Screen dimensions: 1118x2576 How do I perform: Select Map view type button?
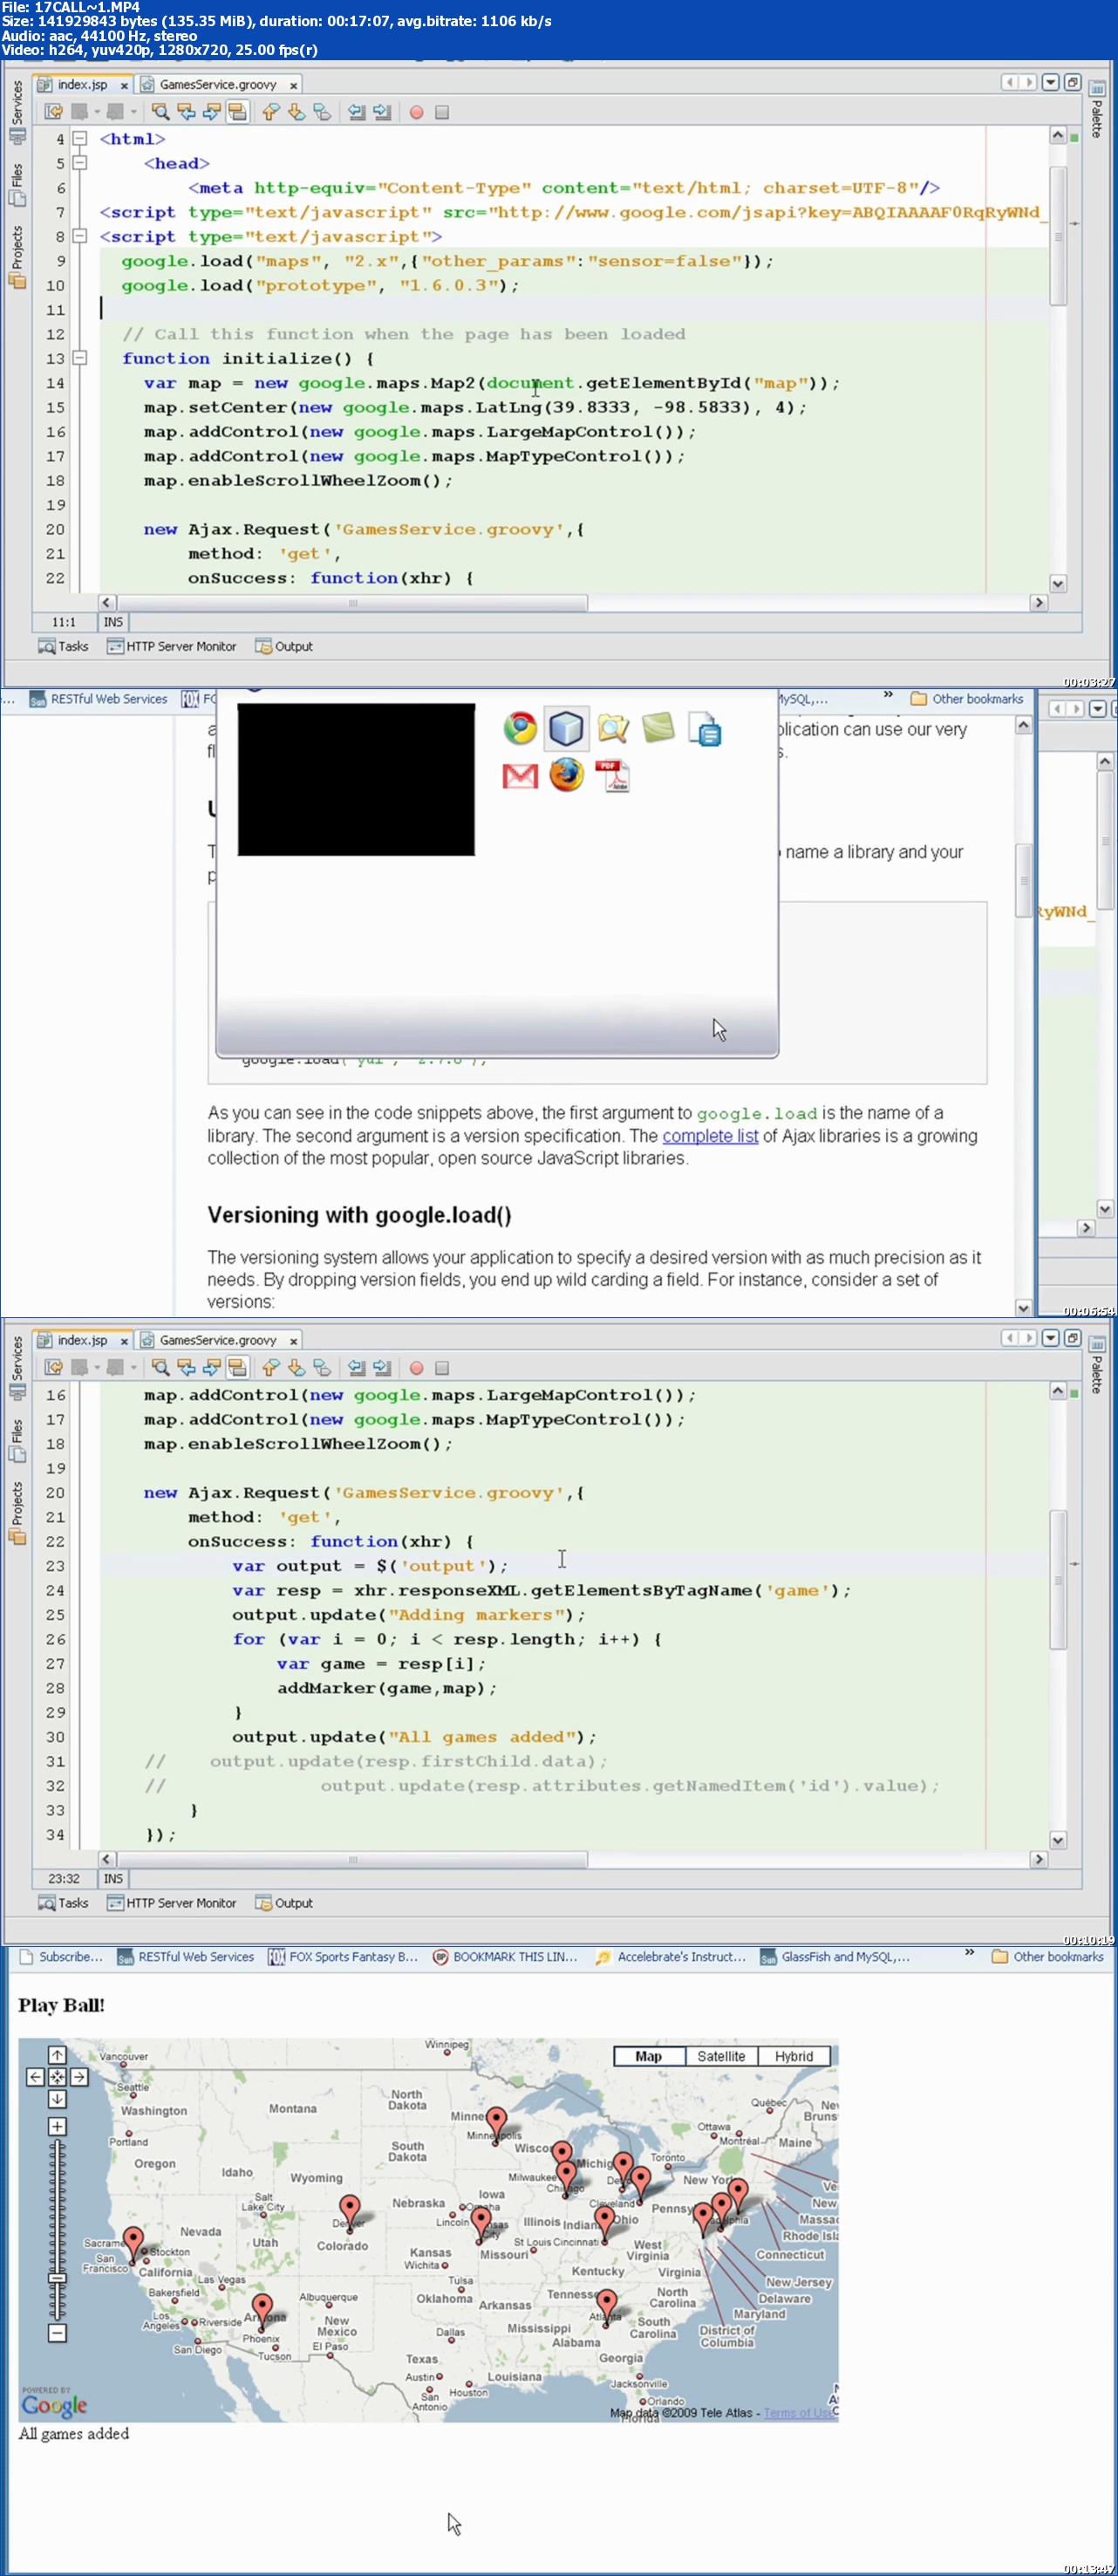pos(649,2056)
